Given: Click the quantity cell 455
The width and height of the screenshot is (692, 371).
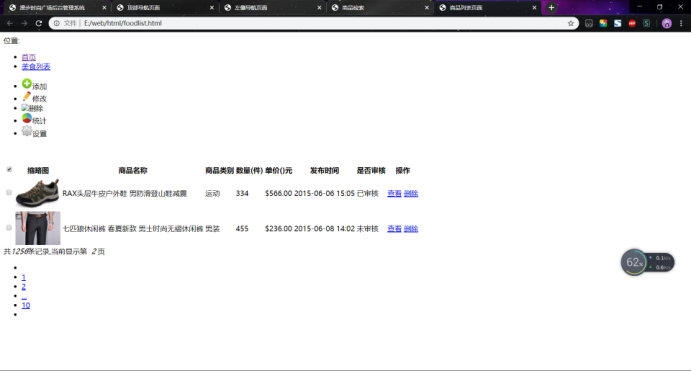Looking at the screenshot, I should pyautogui.click(x=242, y=229).
